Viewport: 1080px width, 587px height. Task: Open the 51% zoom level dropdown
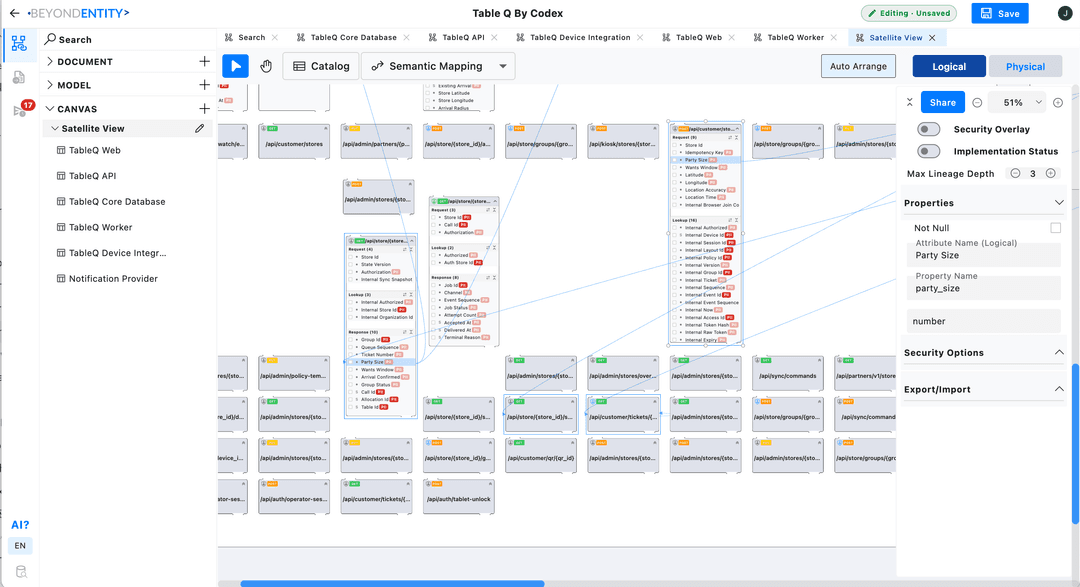pyautogui.click(x=1039, y=103)
